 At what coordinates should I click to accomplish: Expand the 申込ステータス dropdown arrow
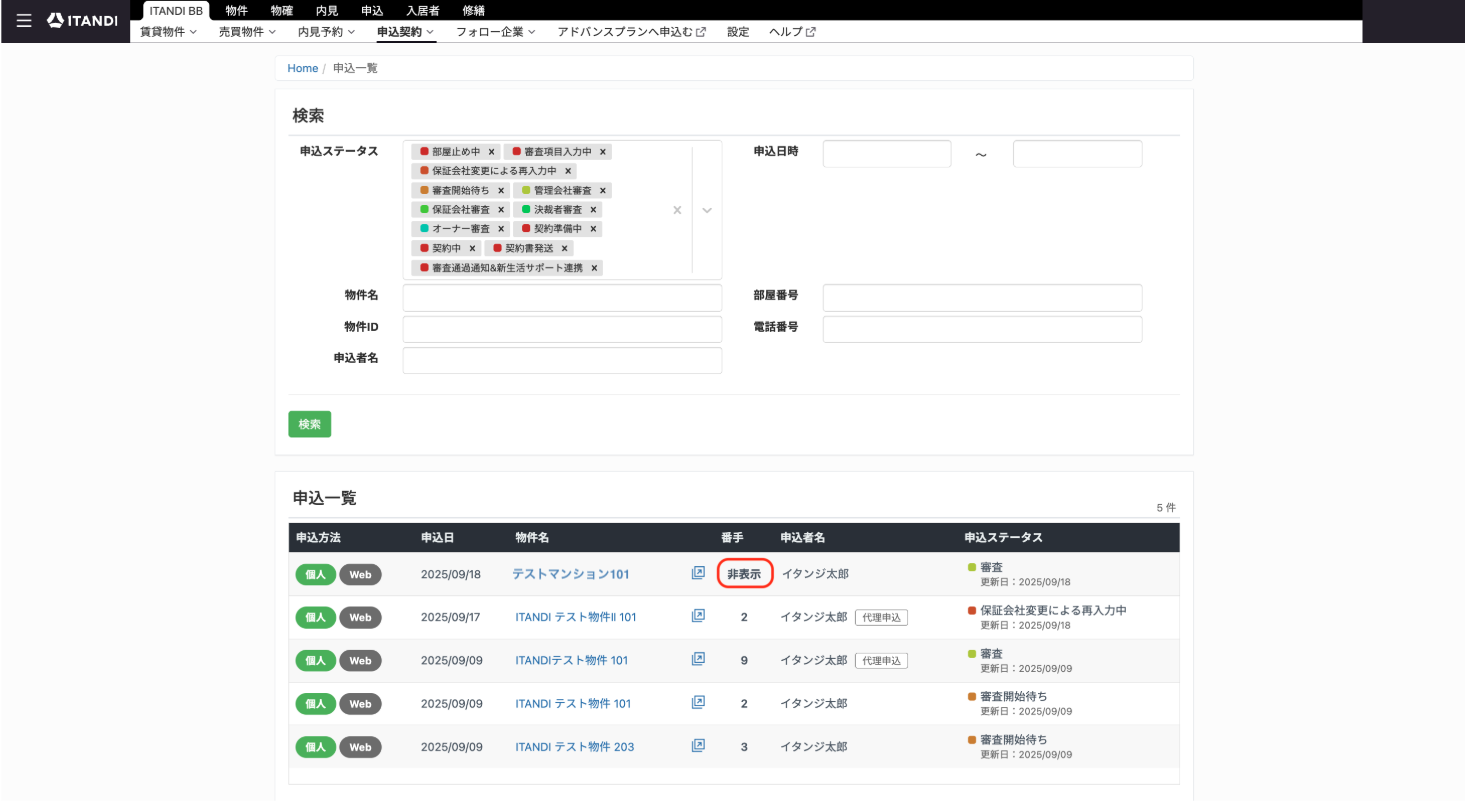pyautogui.click(x=707, y=210)
